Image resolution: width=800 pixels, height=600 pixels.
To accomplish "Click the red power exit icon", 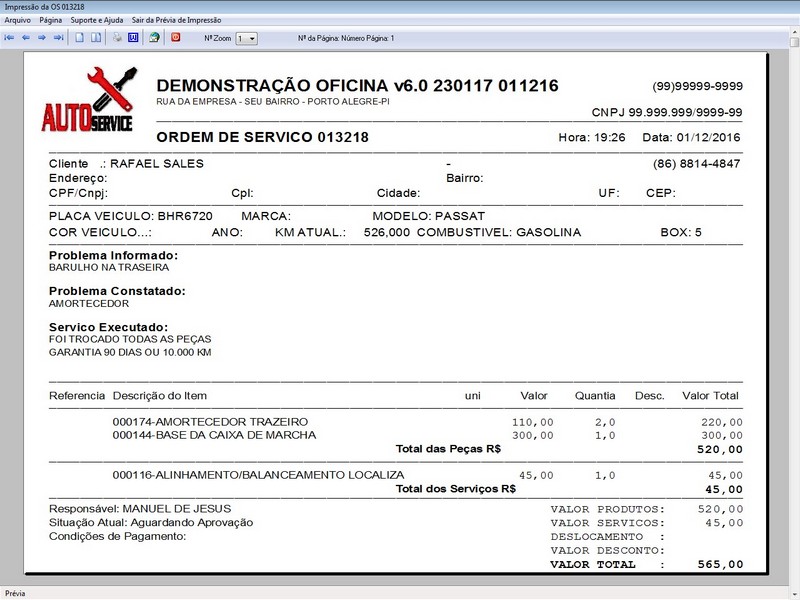I will [x=176, y=37].
